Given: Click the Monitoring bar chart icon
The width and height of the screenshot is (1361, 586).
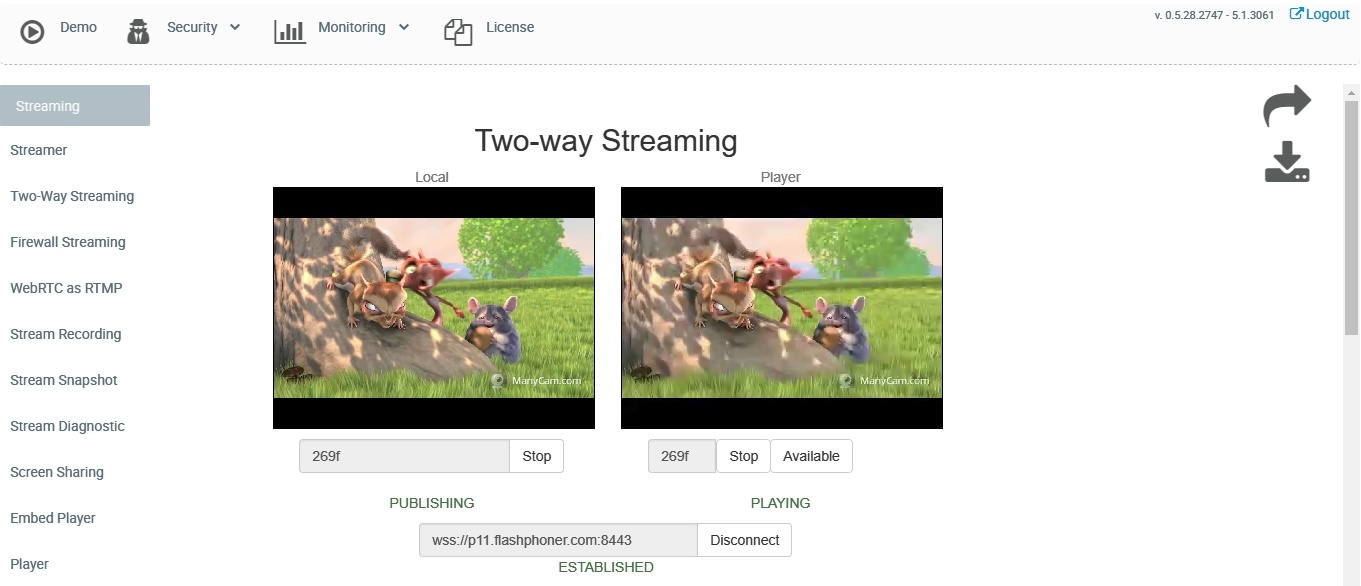Looking at the screenshot, I should tap(290, 31).
